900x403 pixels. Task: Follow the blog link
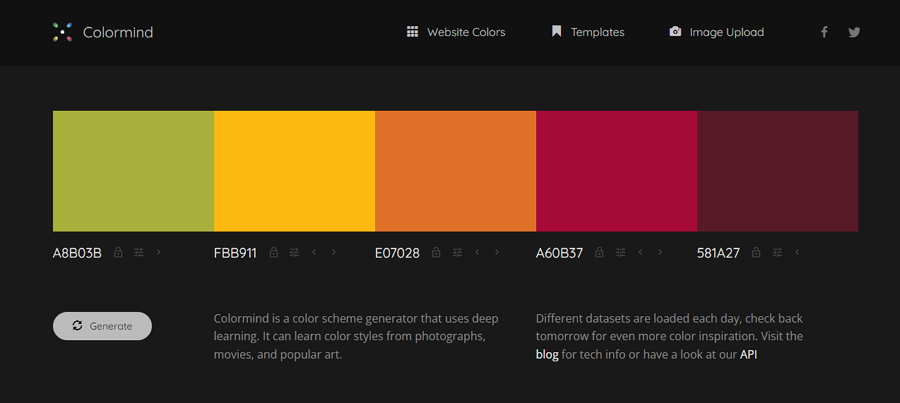[547, 355]
